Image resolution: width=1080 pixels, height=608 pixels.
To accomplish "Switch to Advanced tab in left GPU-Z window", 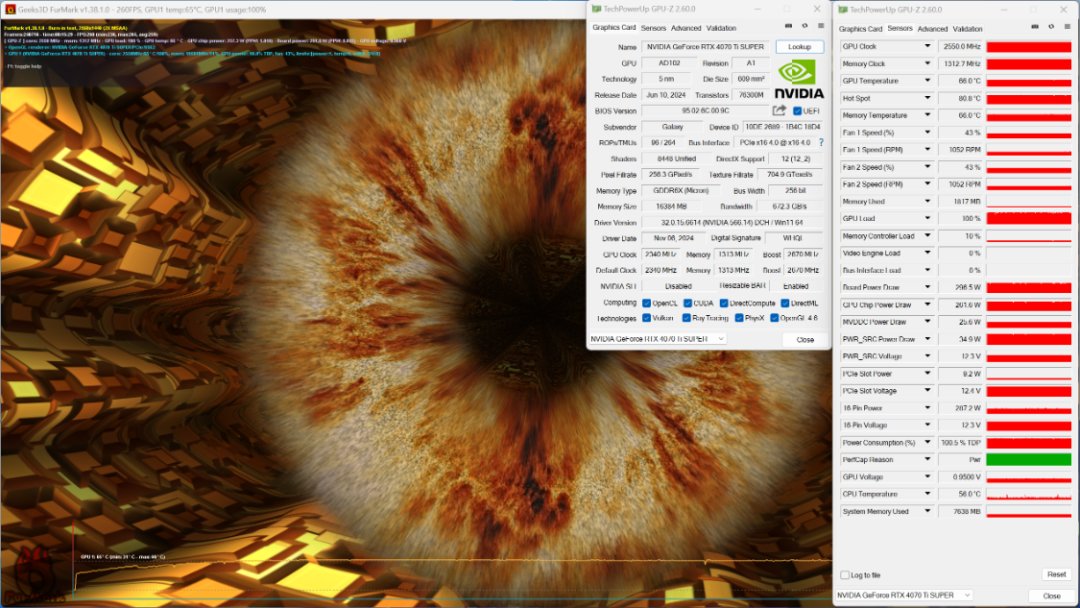I will tap(686, 28).
